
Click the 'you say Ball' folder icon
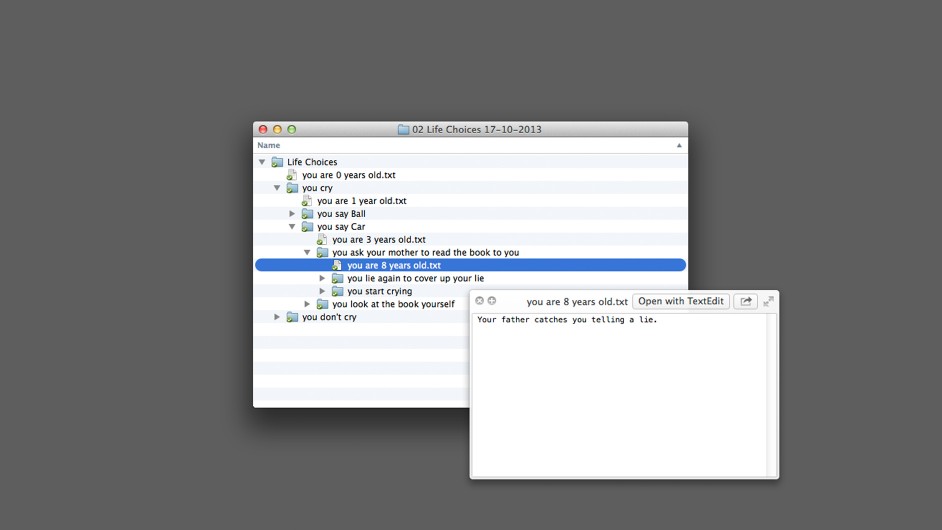pos(307,214)
